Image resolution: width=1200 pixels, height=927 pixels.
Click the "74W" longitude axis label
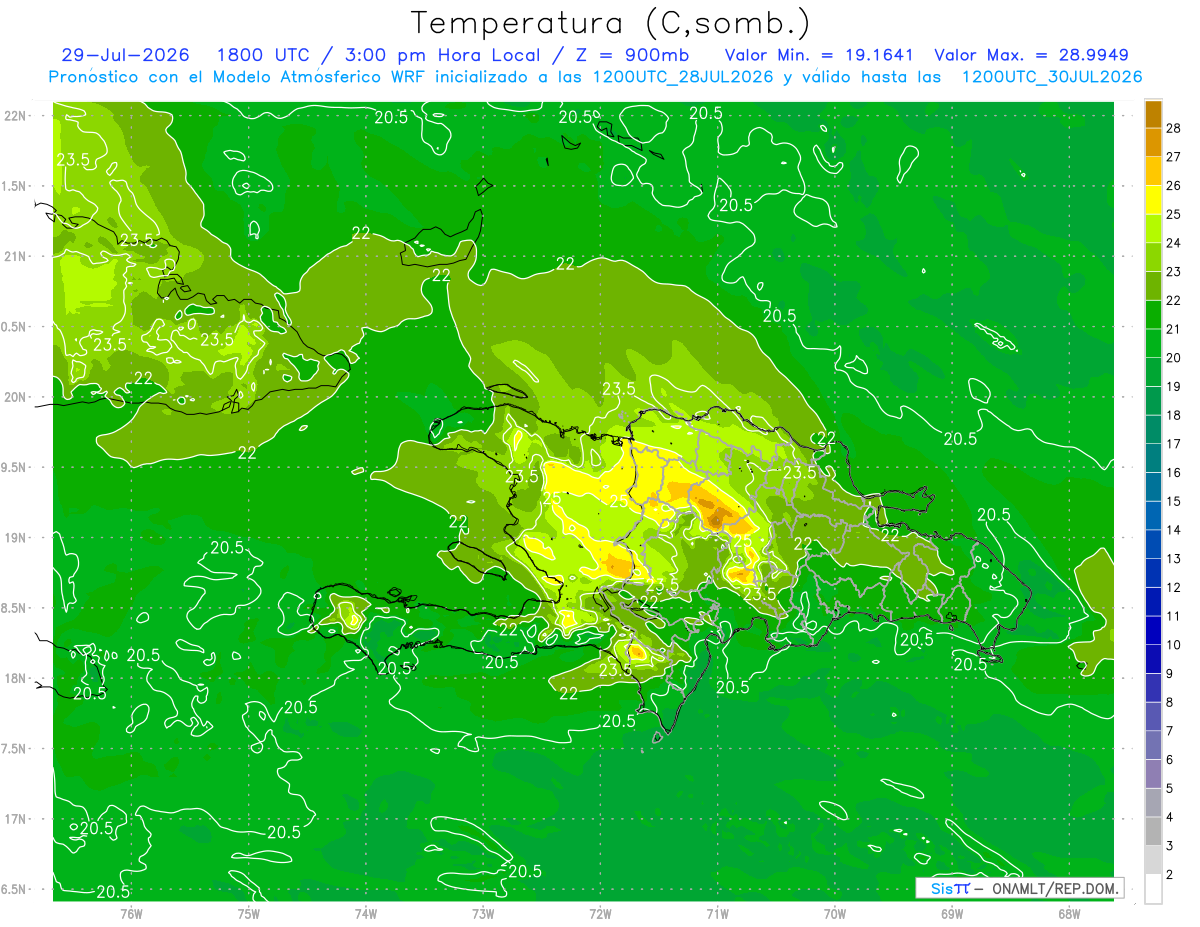coord(366,914)
